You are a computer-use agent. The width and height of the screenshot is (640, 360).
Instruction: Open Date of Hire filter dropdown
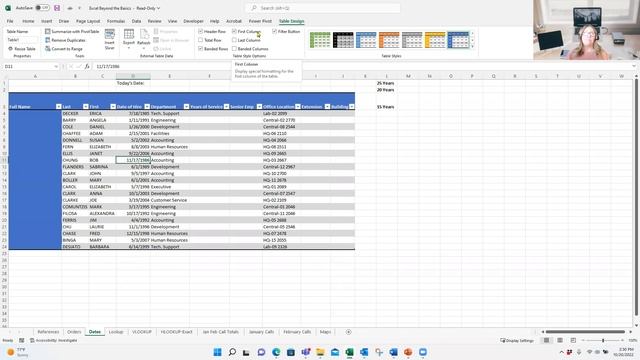[147, 107]
